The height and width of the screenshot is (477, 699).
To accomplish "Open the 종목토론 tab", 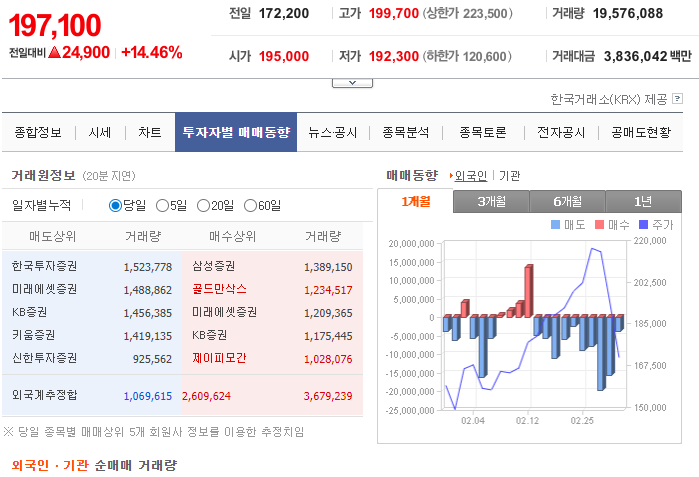I will [x=482, y=133].
